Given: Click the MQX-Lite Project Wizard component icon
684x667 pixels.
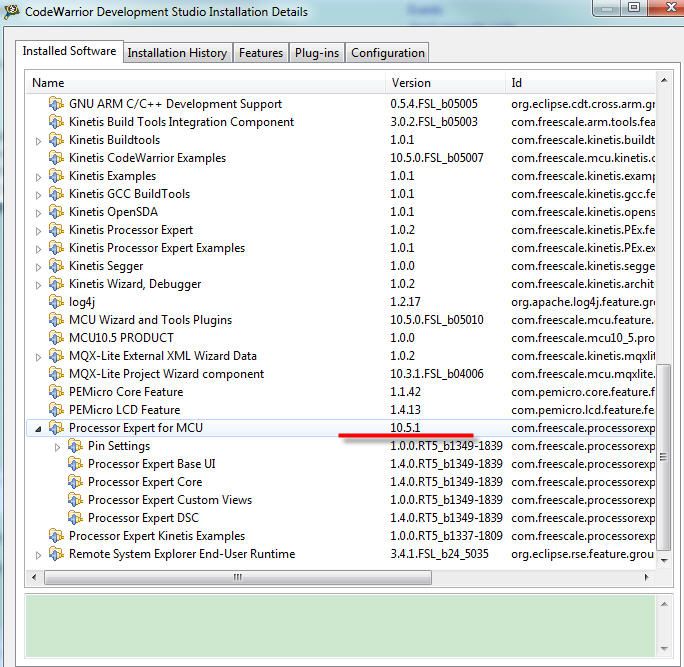Looking at the screenshot, I should coord(56,374).
